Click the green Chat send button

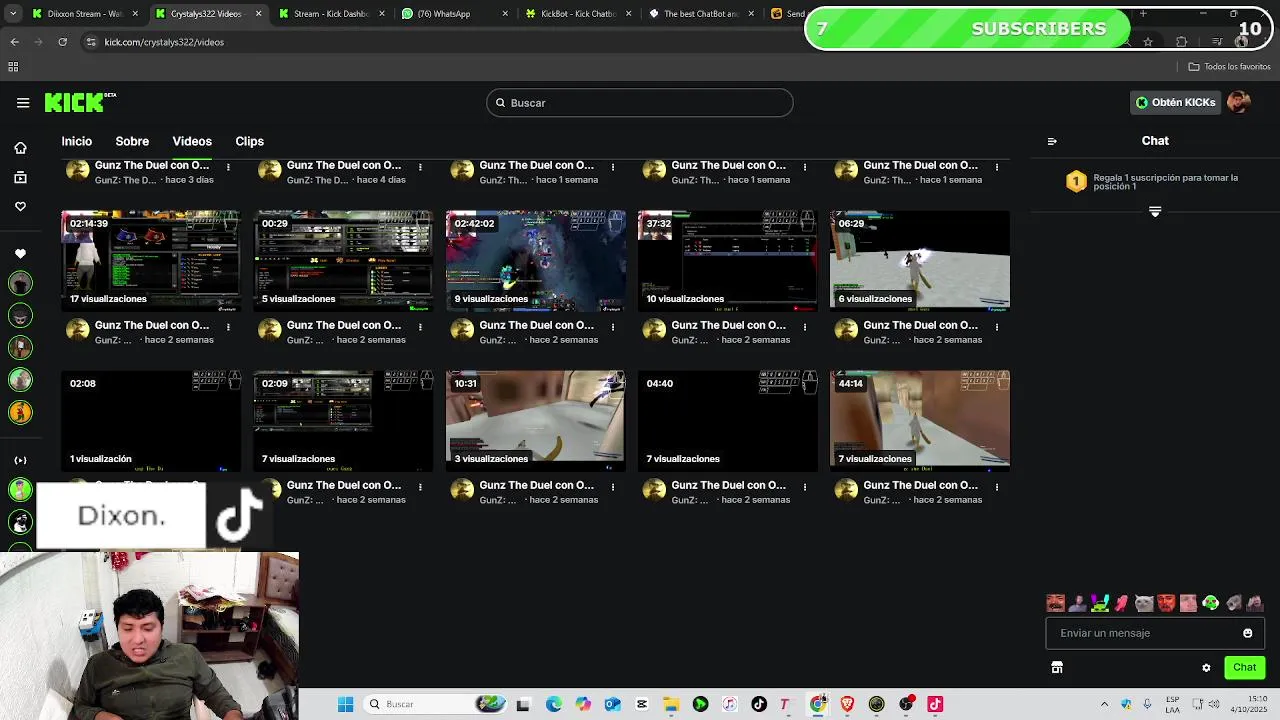[x=1244, y=668]
